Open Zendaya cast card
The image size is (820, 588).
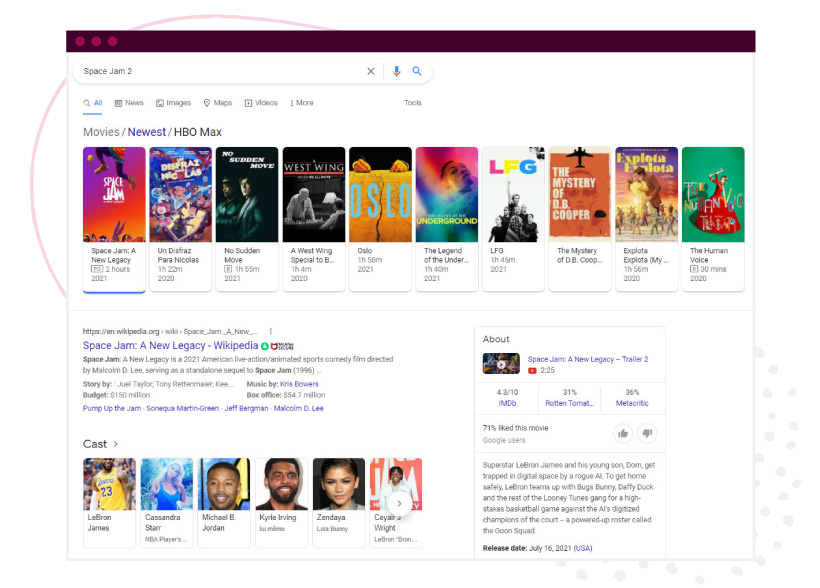[339, 503]
